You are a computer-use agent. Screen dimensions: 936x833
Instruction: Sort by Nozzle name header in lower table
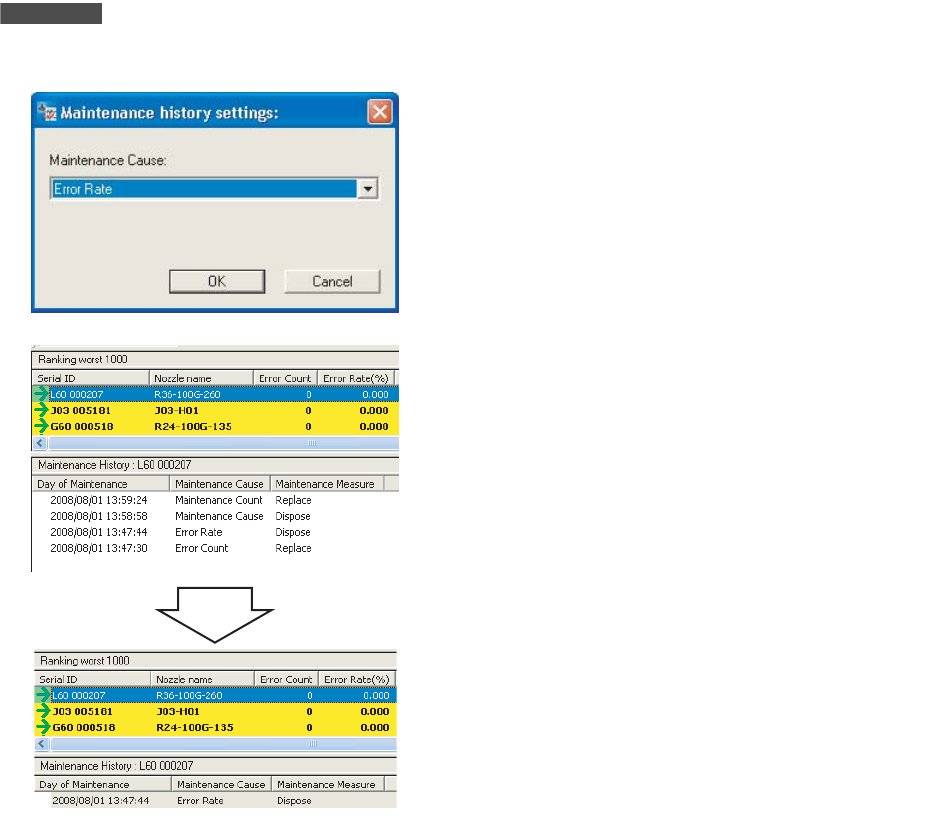pos(203,679)
